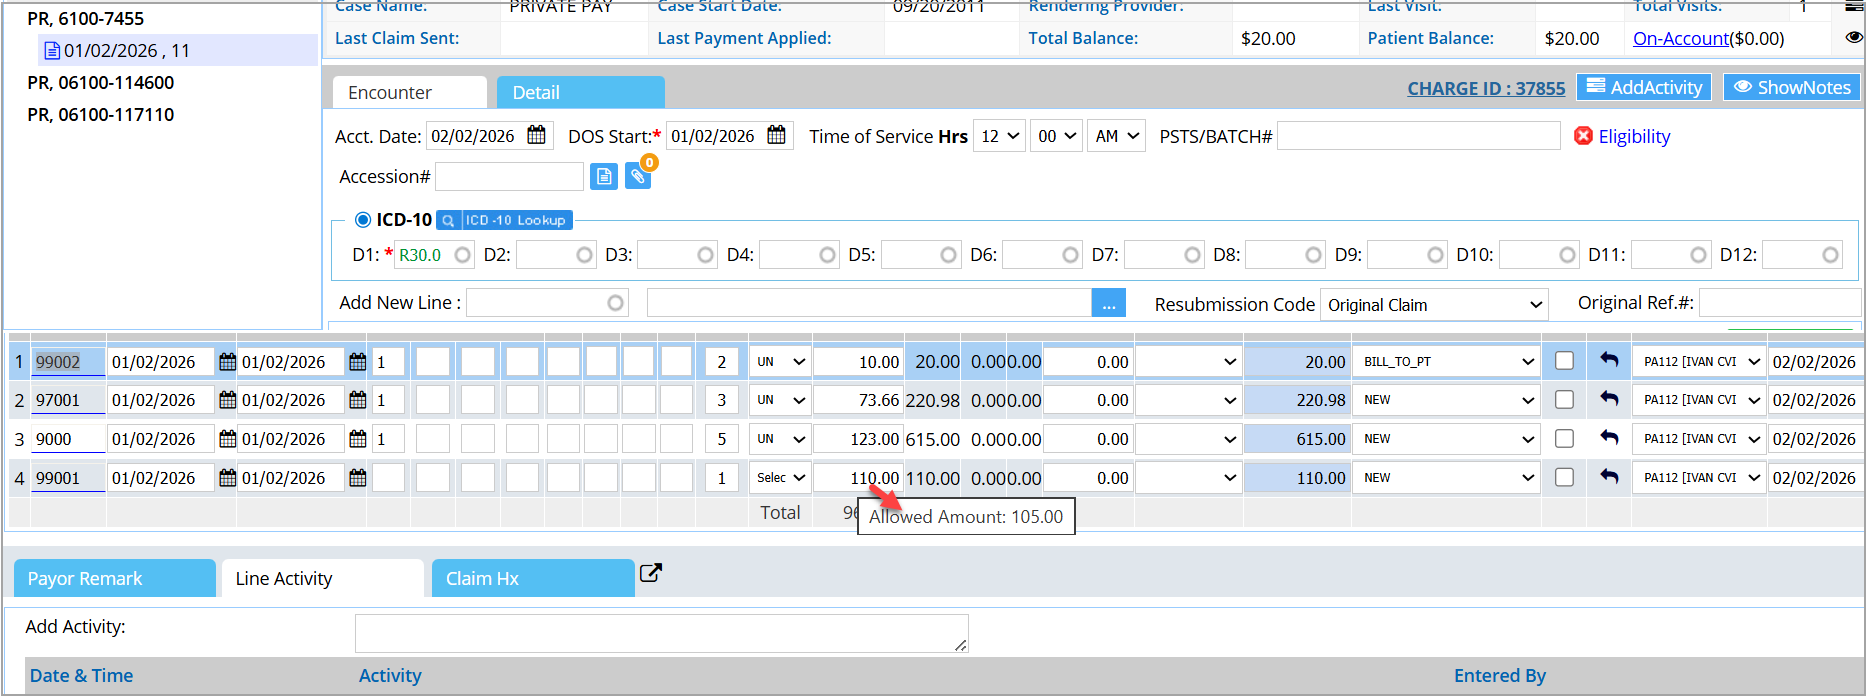Click the document icon beside Accession#
Screen dimensions: 1866x696
604,177
